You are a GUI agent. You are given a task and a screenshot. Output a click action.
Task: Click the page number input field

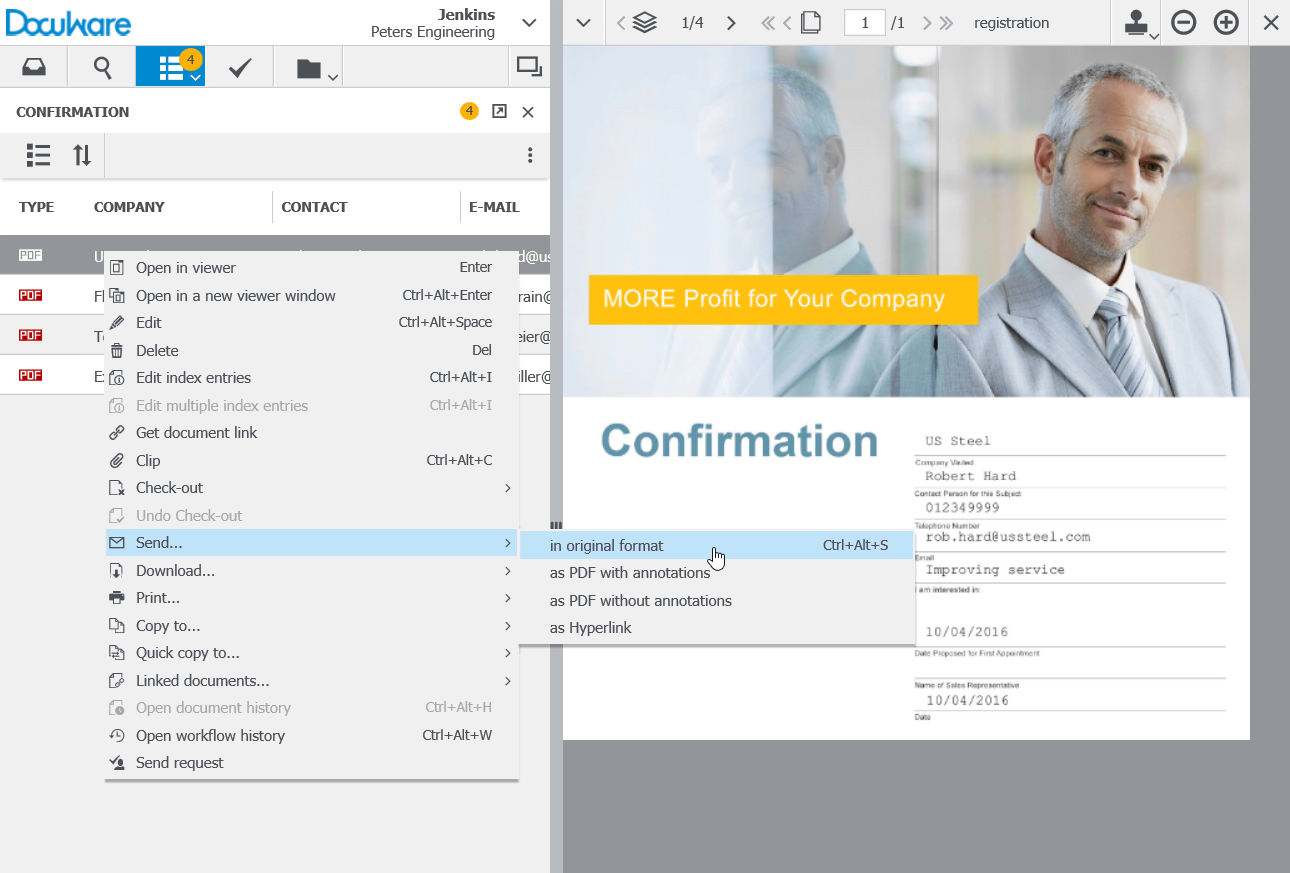[x=864, y=21]
